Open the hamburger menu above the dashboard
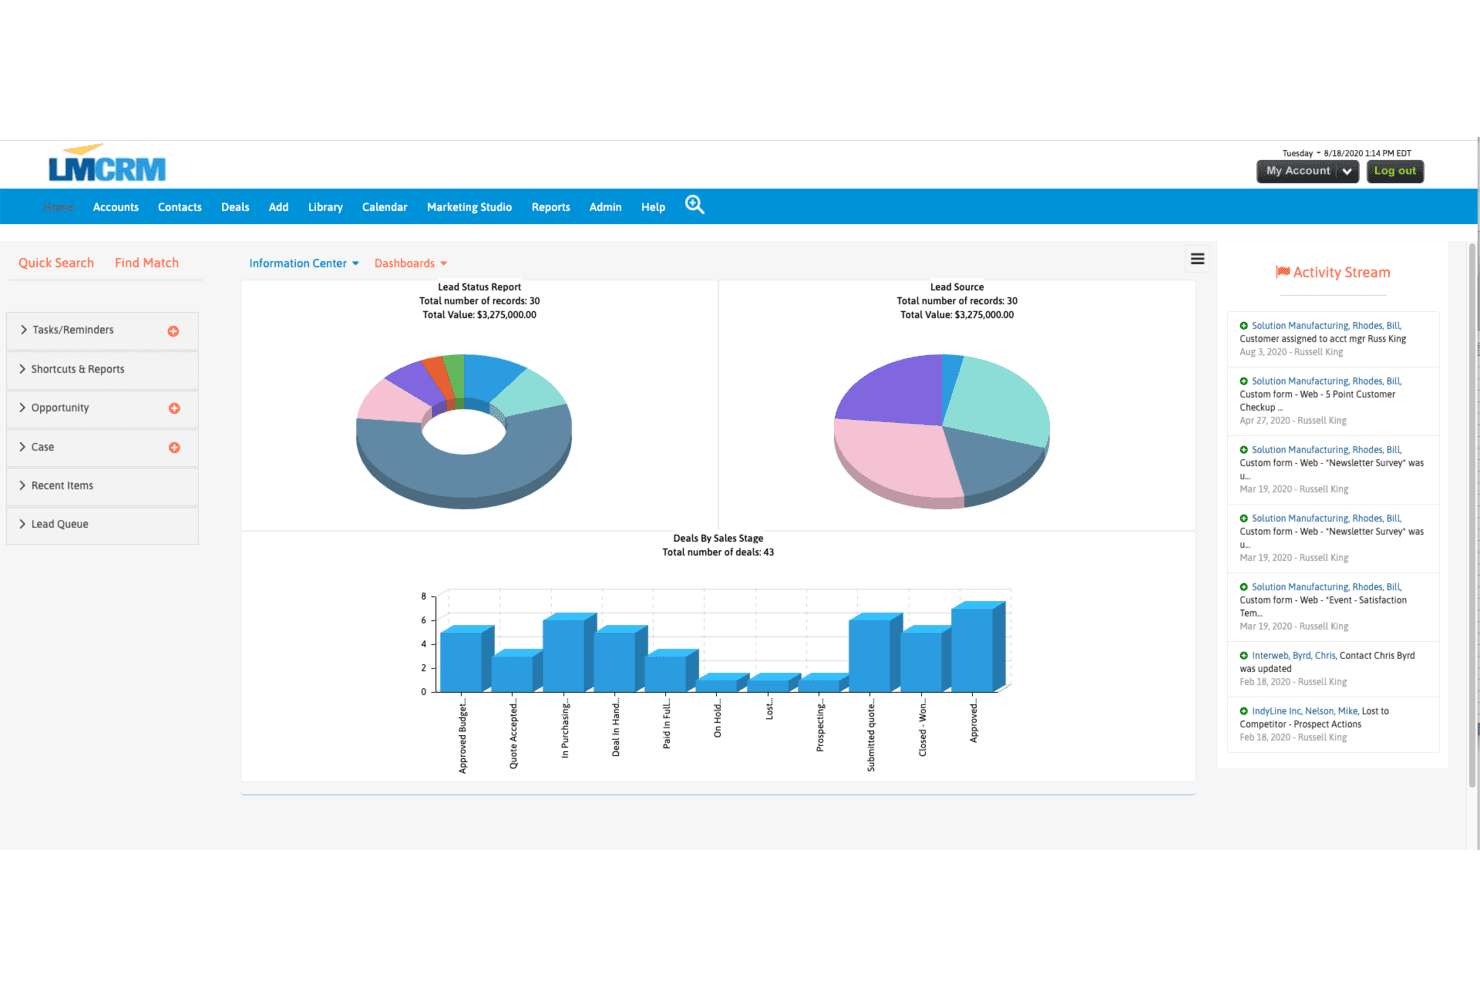 1197,259
